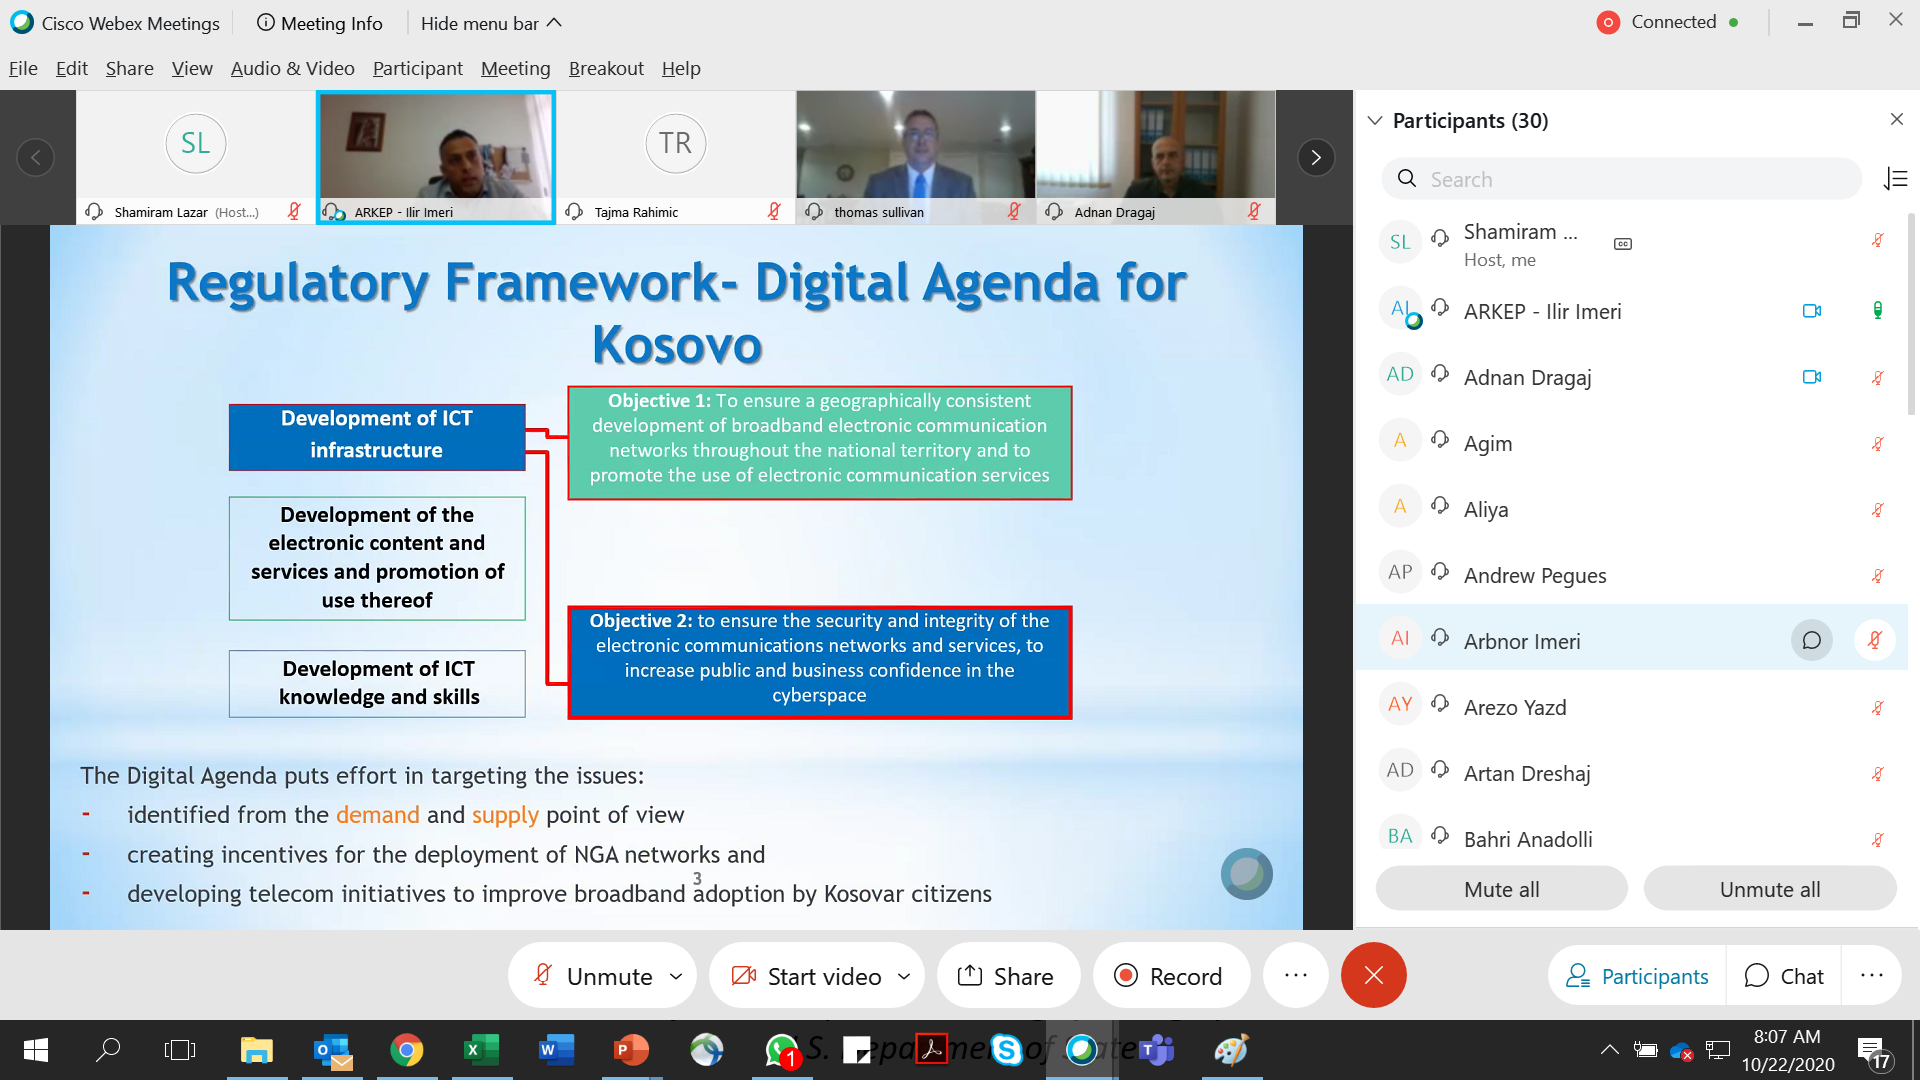Click Adnan Dragaj's camera icon in the list
This screenshot has width=1920, height=1080.
click(1811, 377)
